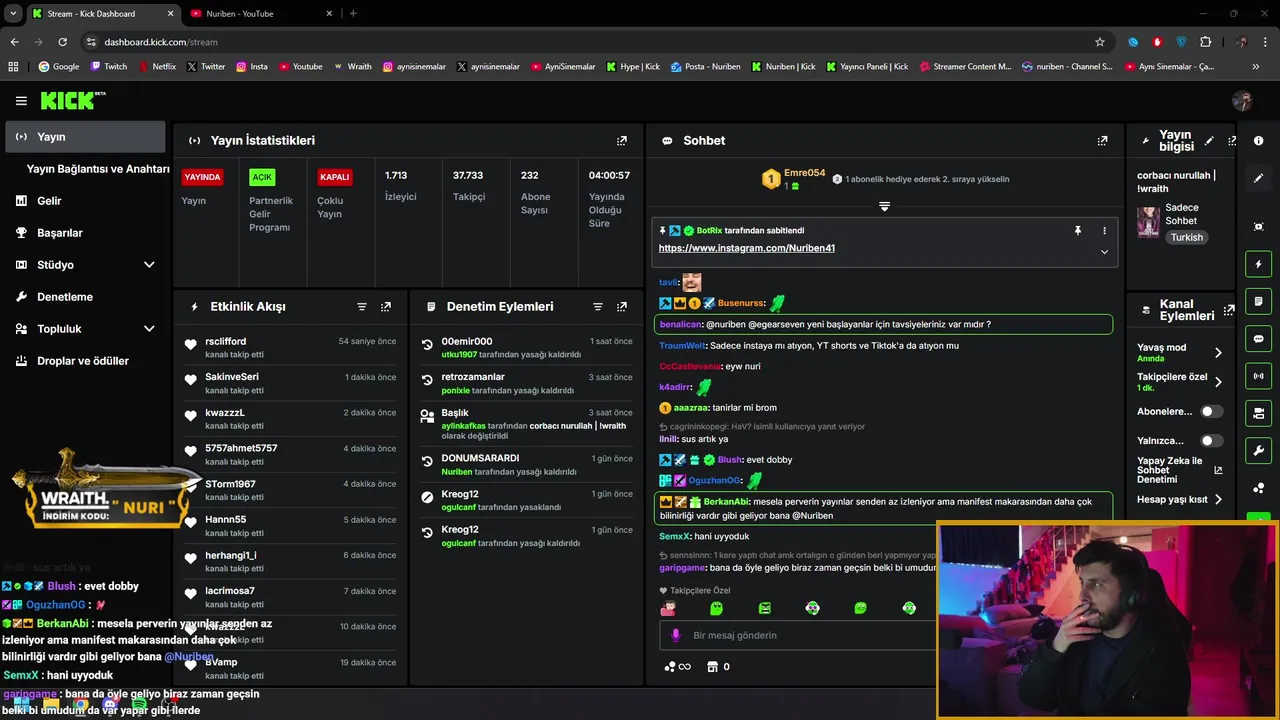Collapse the gift leaderboard handle in chat

click(884, 206)
